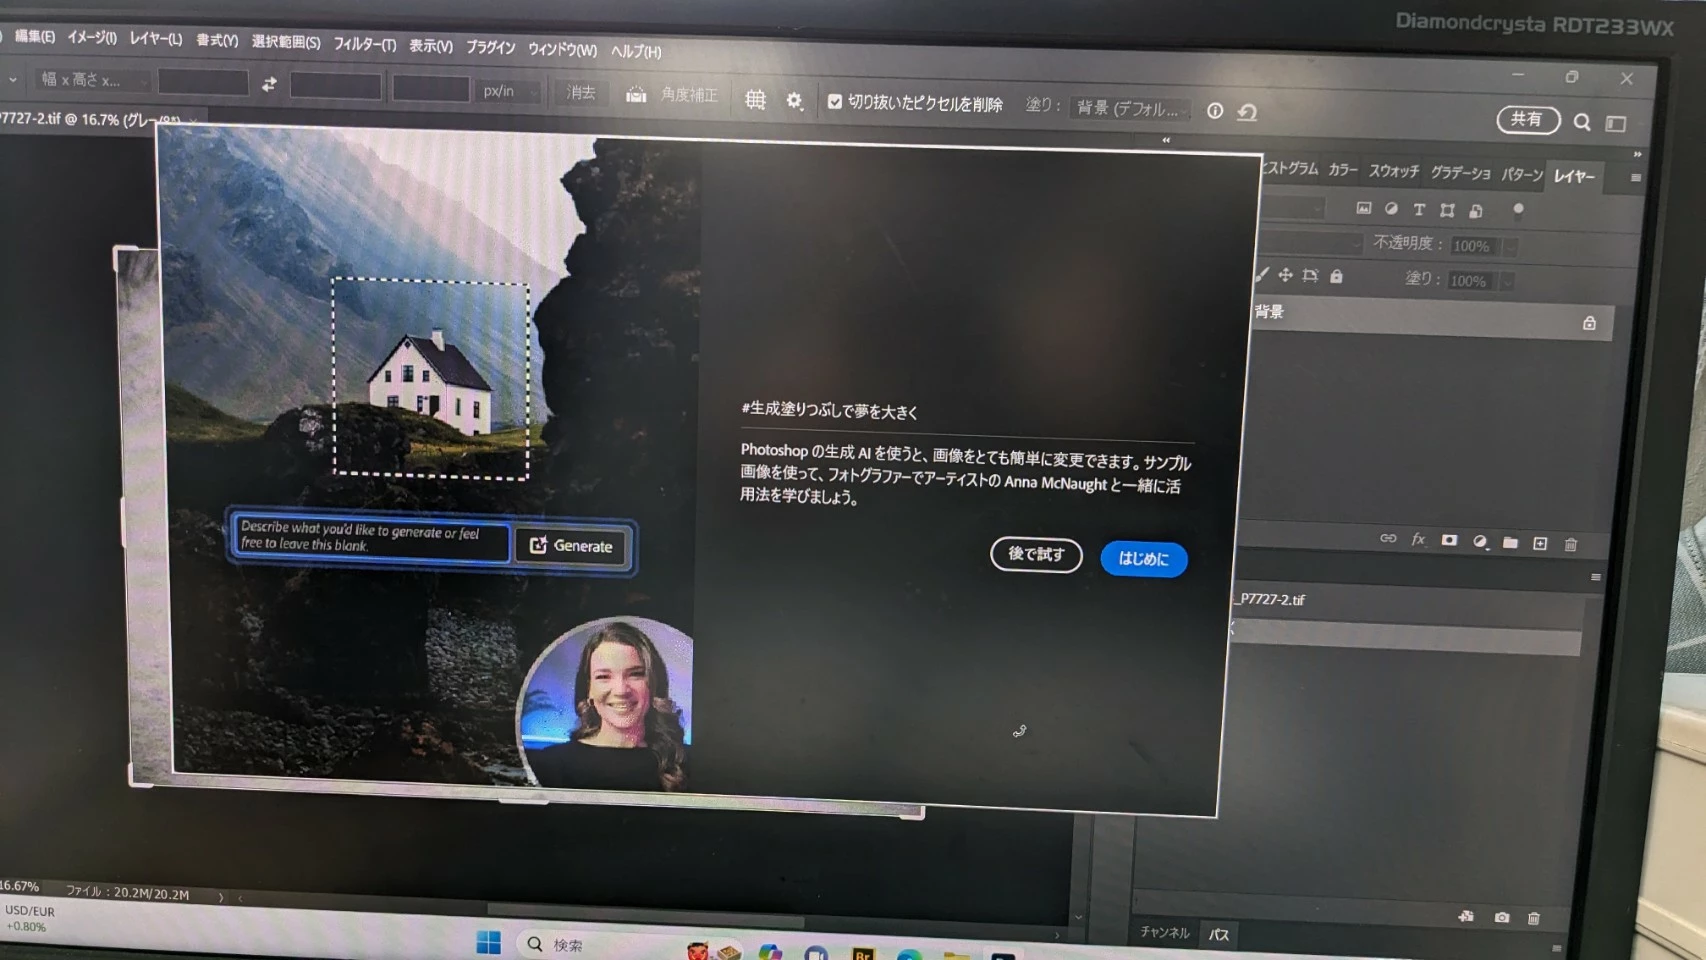Open the layers panel hamburger menu
This screenshot has width=1706, height=960.
point(1636,178)
